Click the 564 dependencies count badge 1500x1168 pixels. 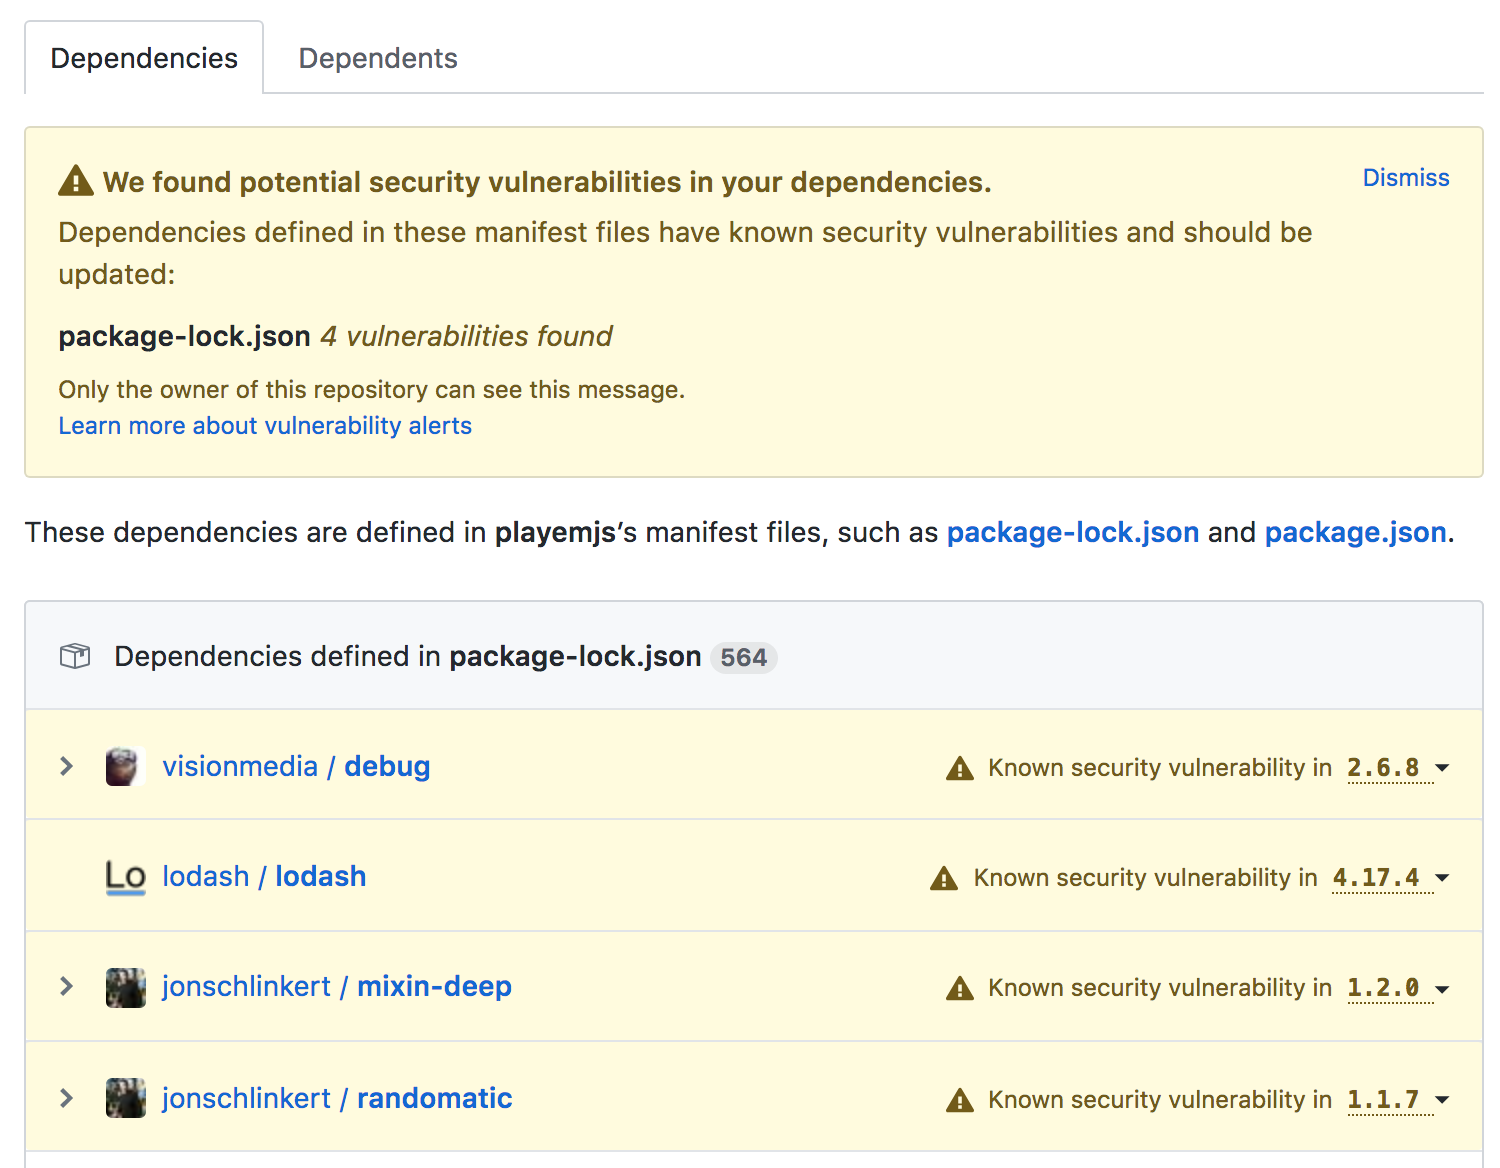743,657
